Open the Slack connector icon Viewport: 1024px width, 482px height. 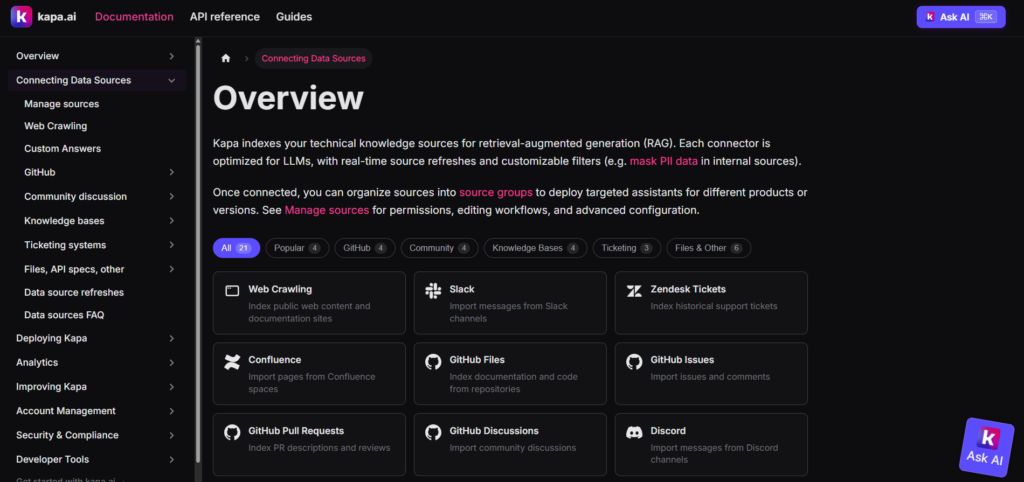433,290
